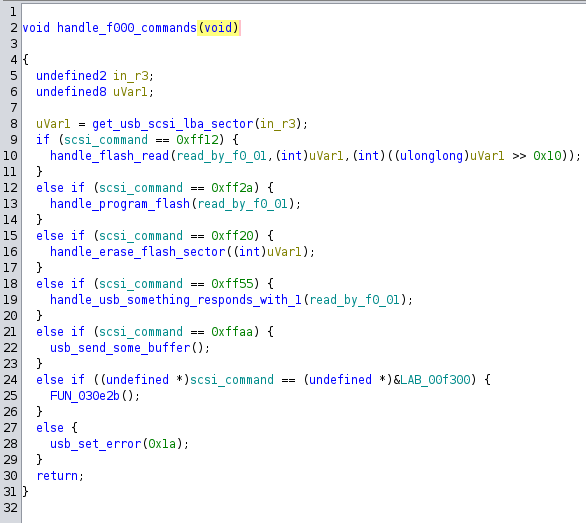Click the FUN_030e2b function call
The height and width of the screenshot is (523, 586).
tap(85, 396)
